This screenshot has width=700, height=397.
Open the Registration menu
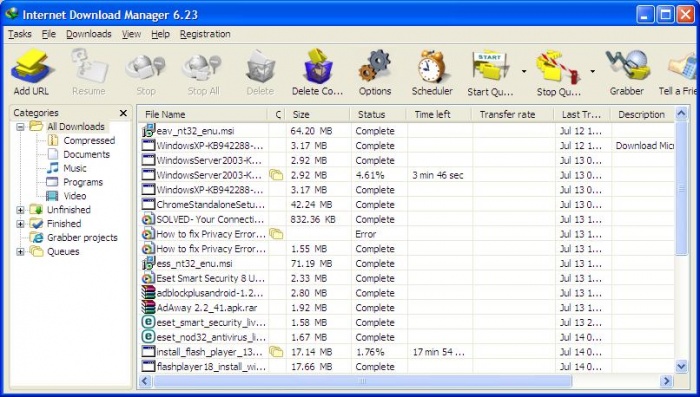pyautogui.click(x=205, y=34)
